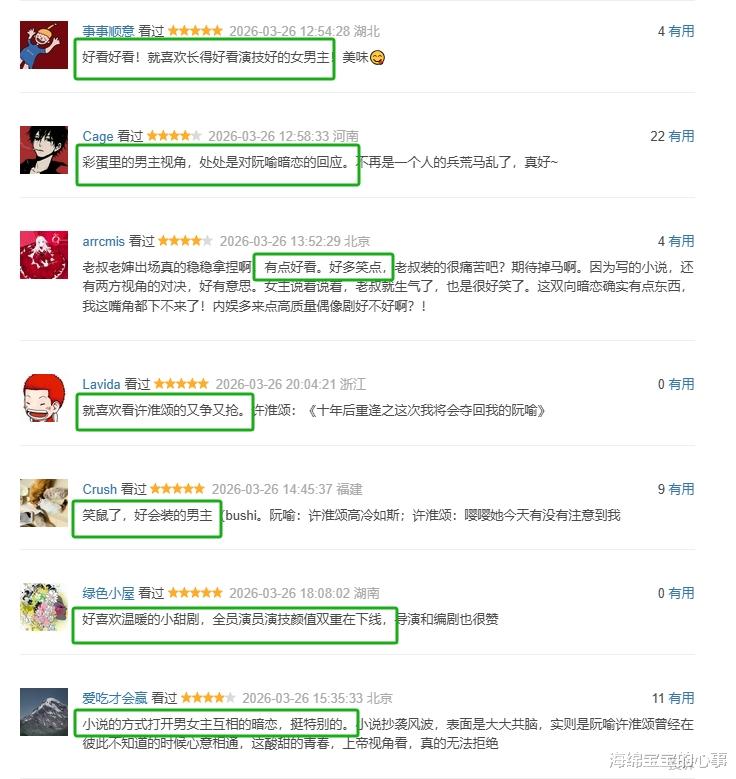736x779 pixels.
Task: Open username link 事事顺意
Action: (108, 31)
